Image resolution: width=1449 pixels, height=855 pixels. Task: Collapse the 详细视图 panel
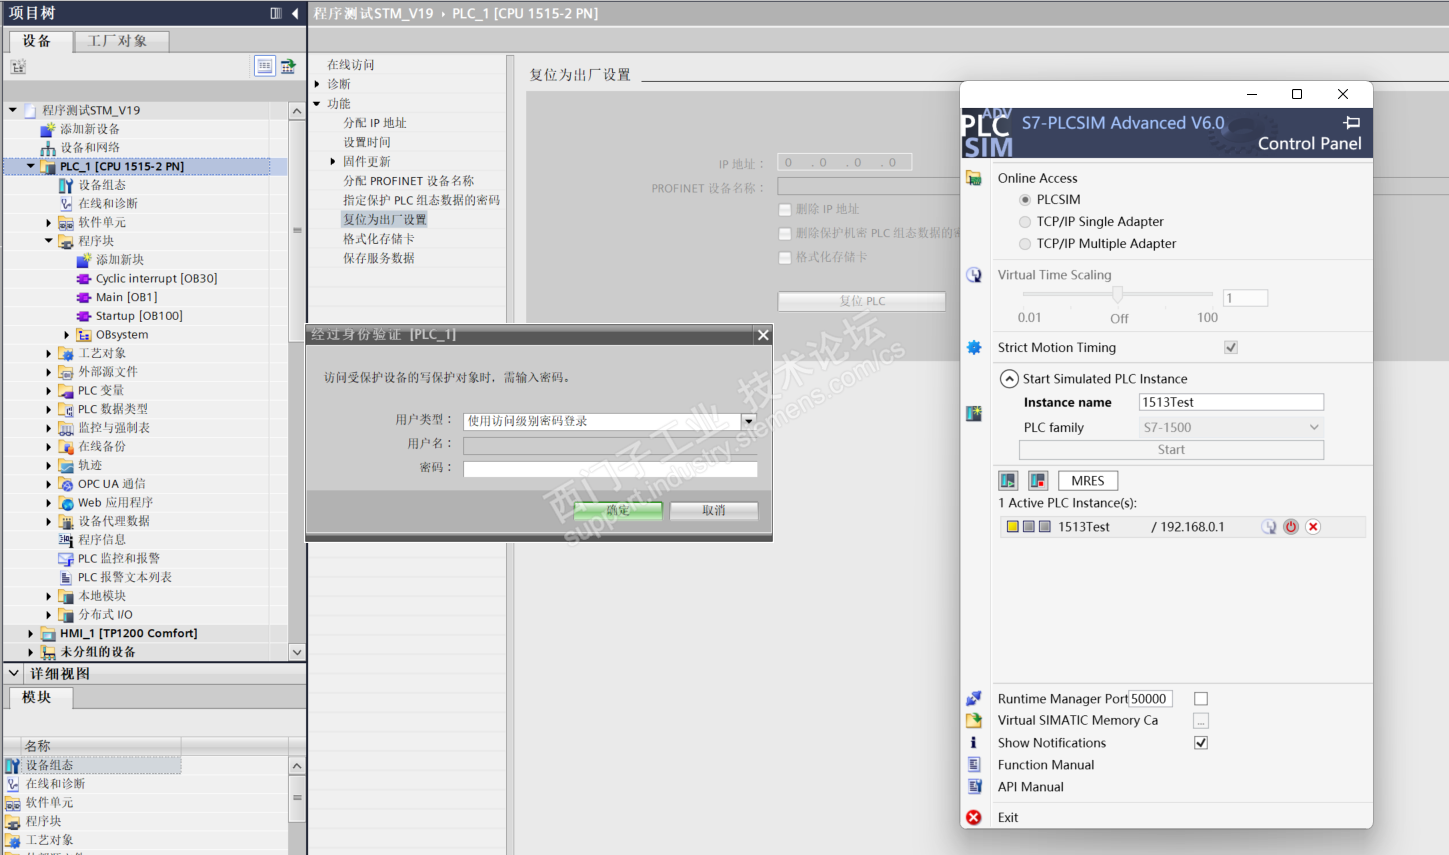[14, 673]
